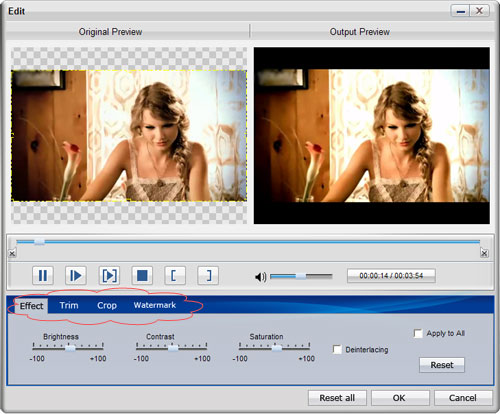The width and height of the screenshot is (500, 414).
Task: Click the volume slider track
Action: pyautogui.click(x=301, y=276)
